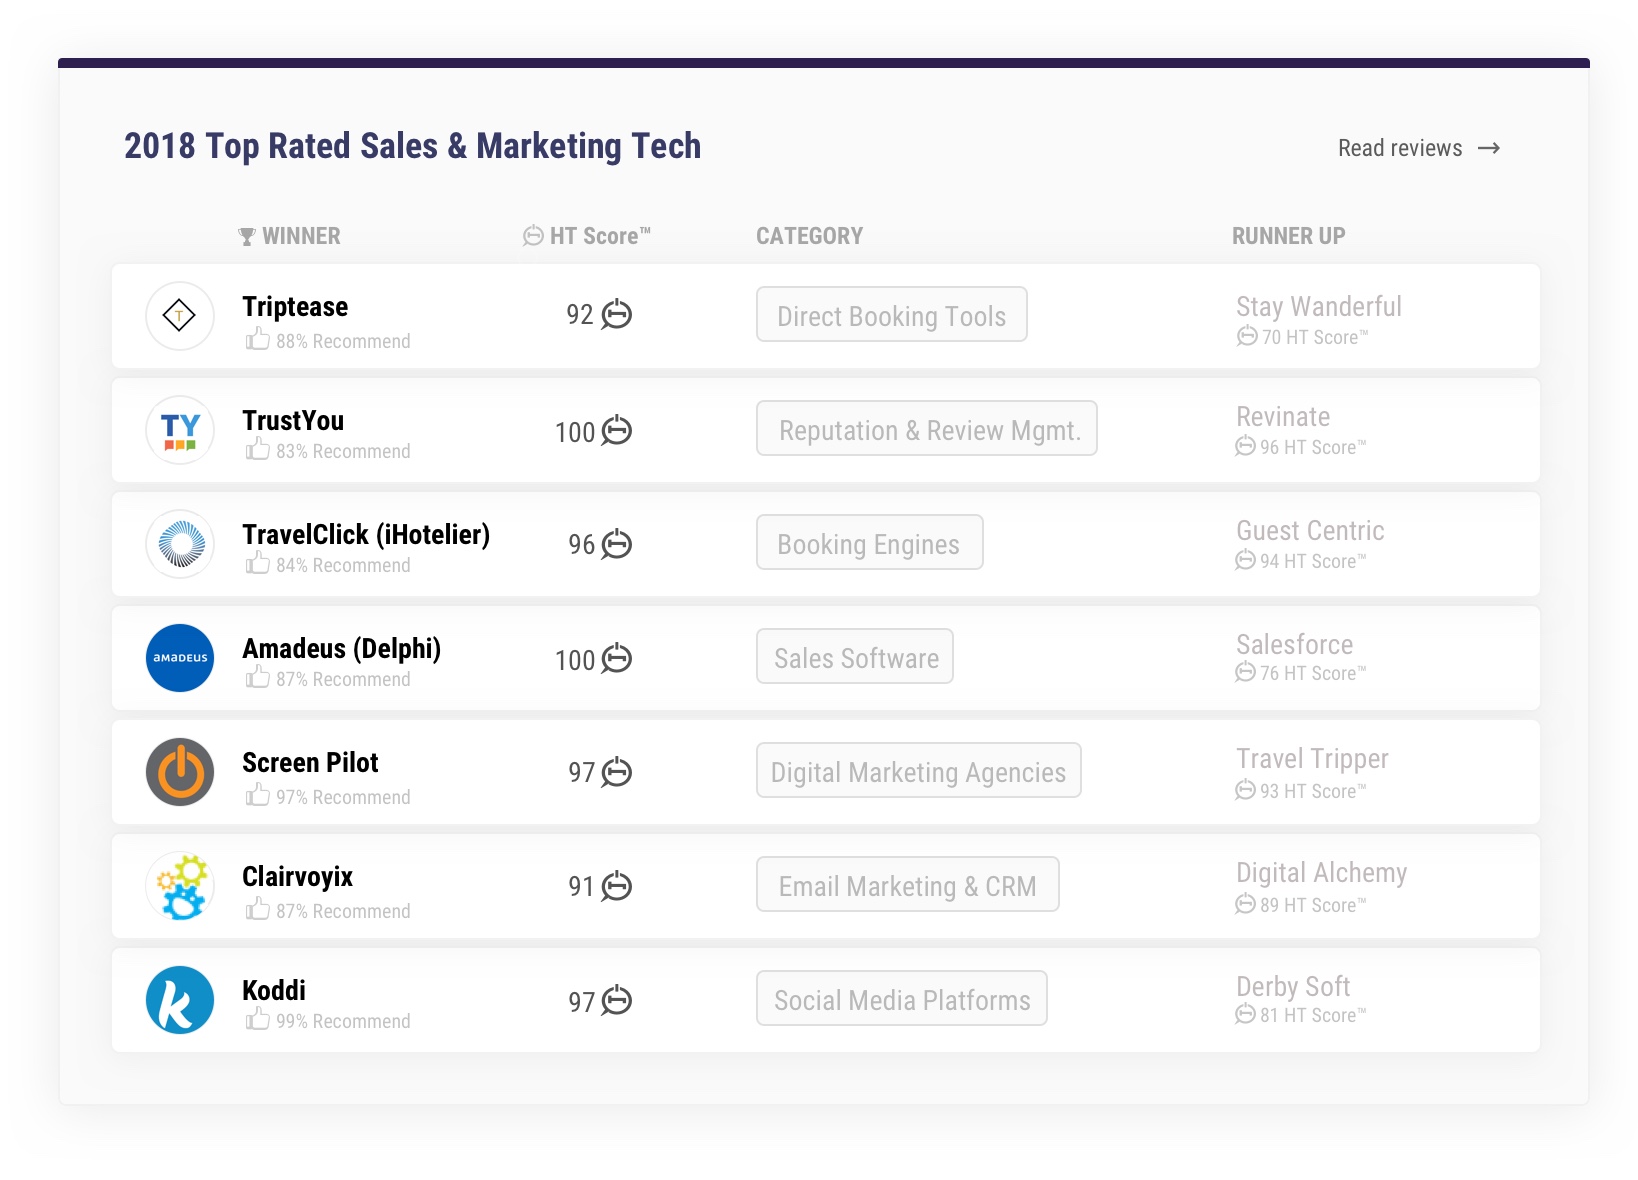The width and height of the screenshot is (1638, 1180).
Task: Open the TrustYou winner name
Action: pos(293,421)
